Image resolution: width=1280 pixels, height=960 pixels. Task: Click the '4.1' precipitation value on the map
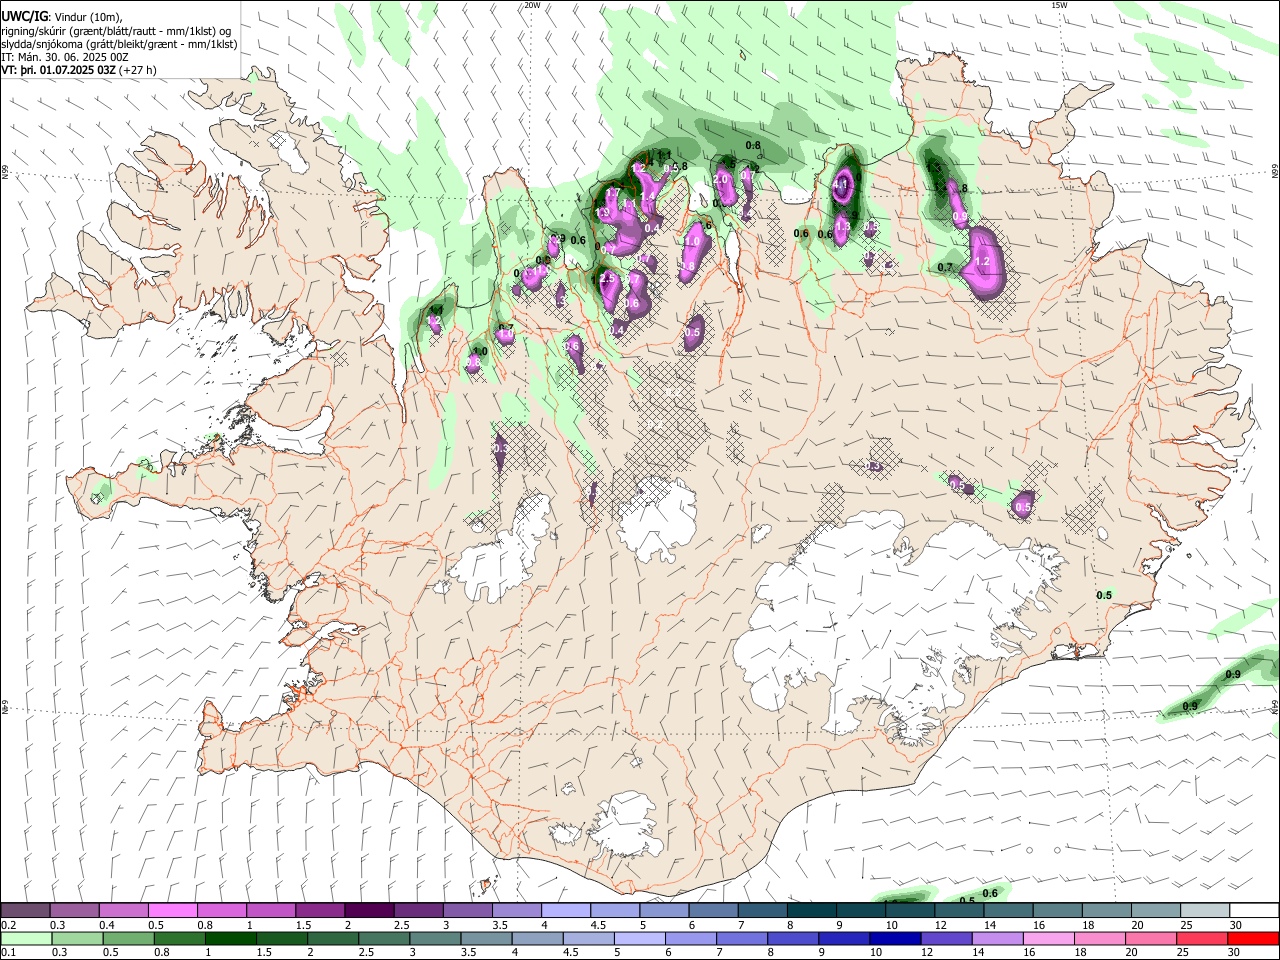[x=840, y=185]
